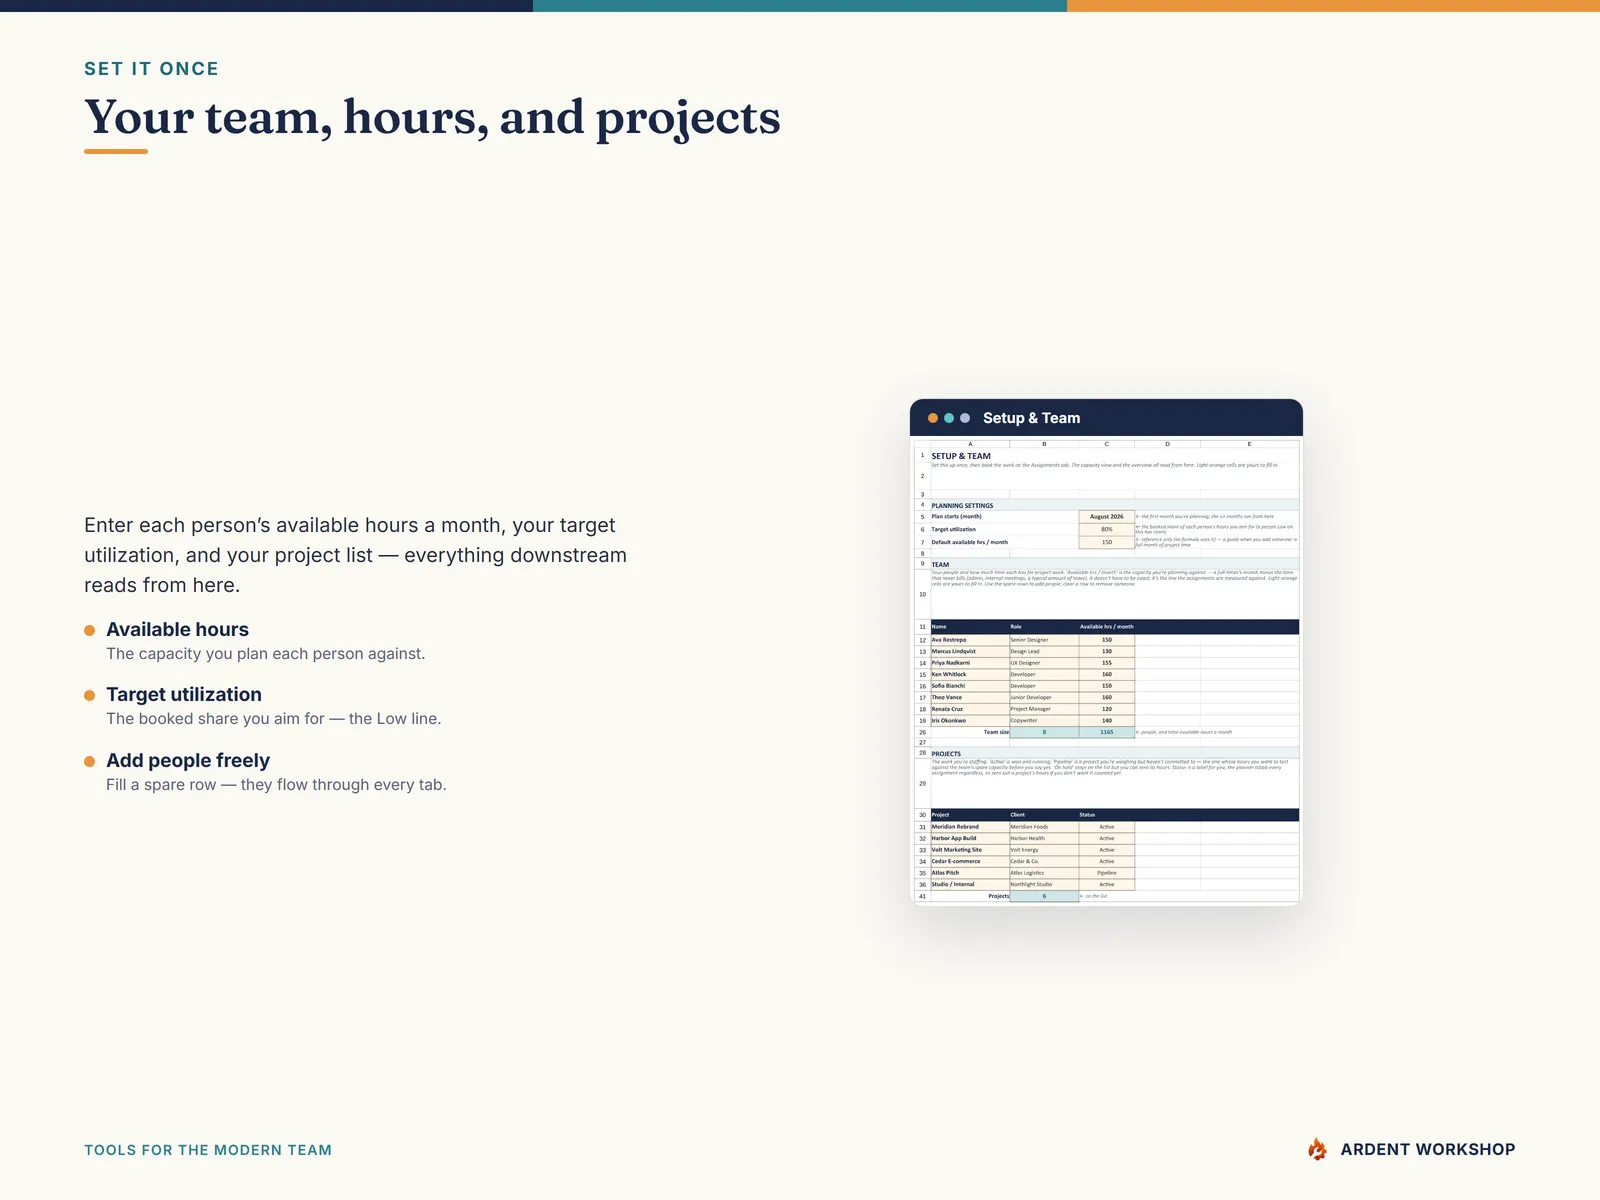Click the 'Project Manager' role cell
Image resolution: width=1600 pixels, height=1200 pixels.
click(x=1044, y=709)
